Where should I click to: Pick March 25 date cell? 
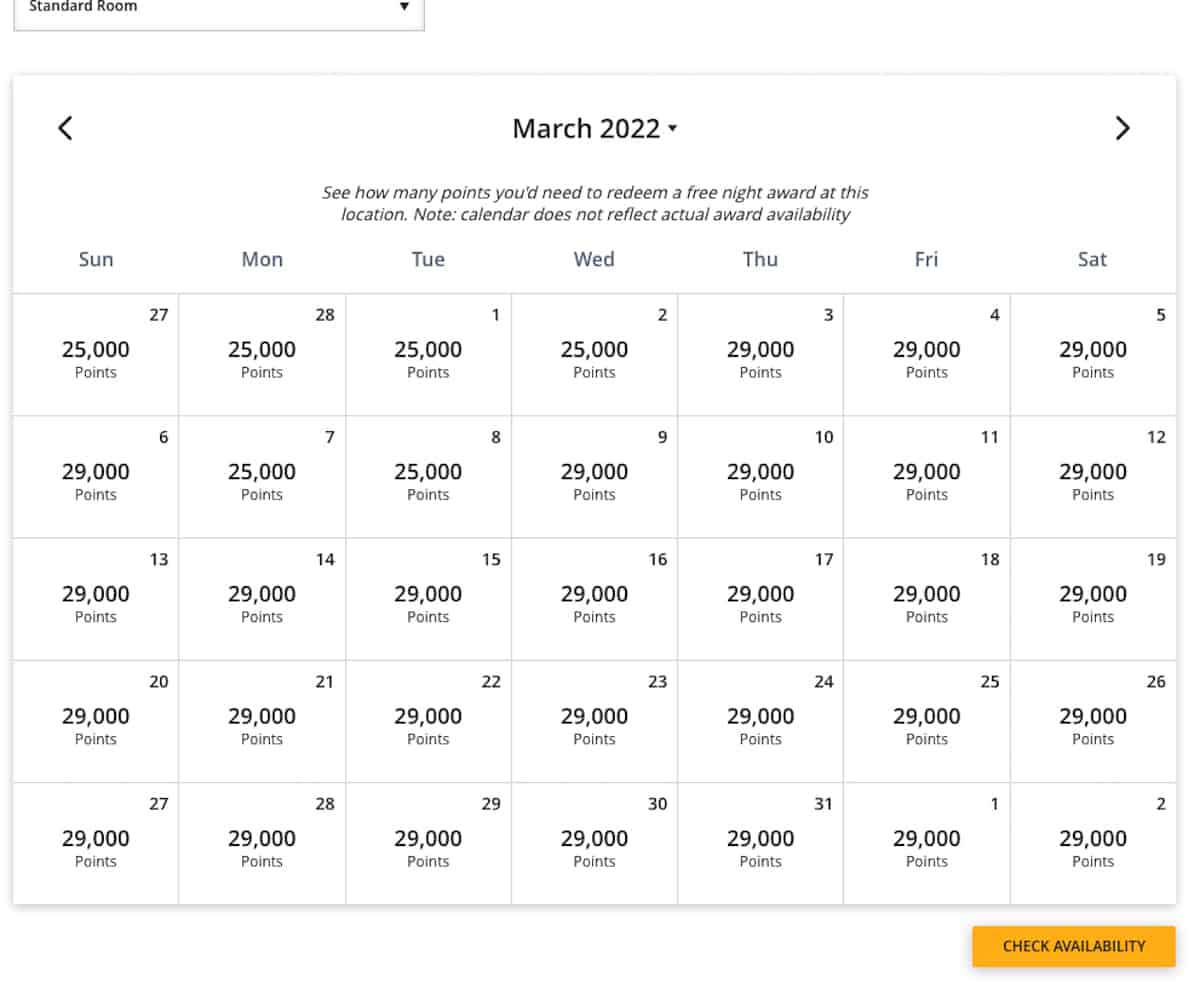pyautogui.click(x=927, y=722)
